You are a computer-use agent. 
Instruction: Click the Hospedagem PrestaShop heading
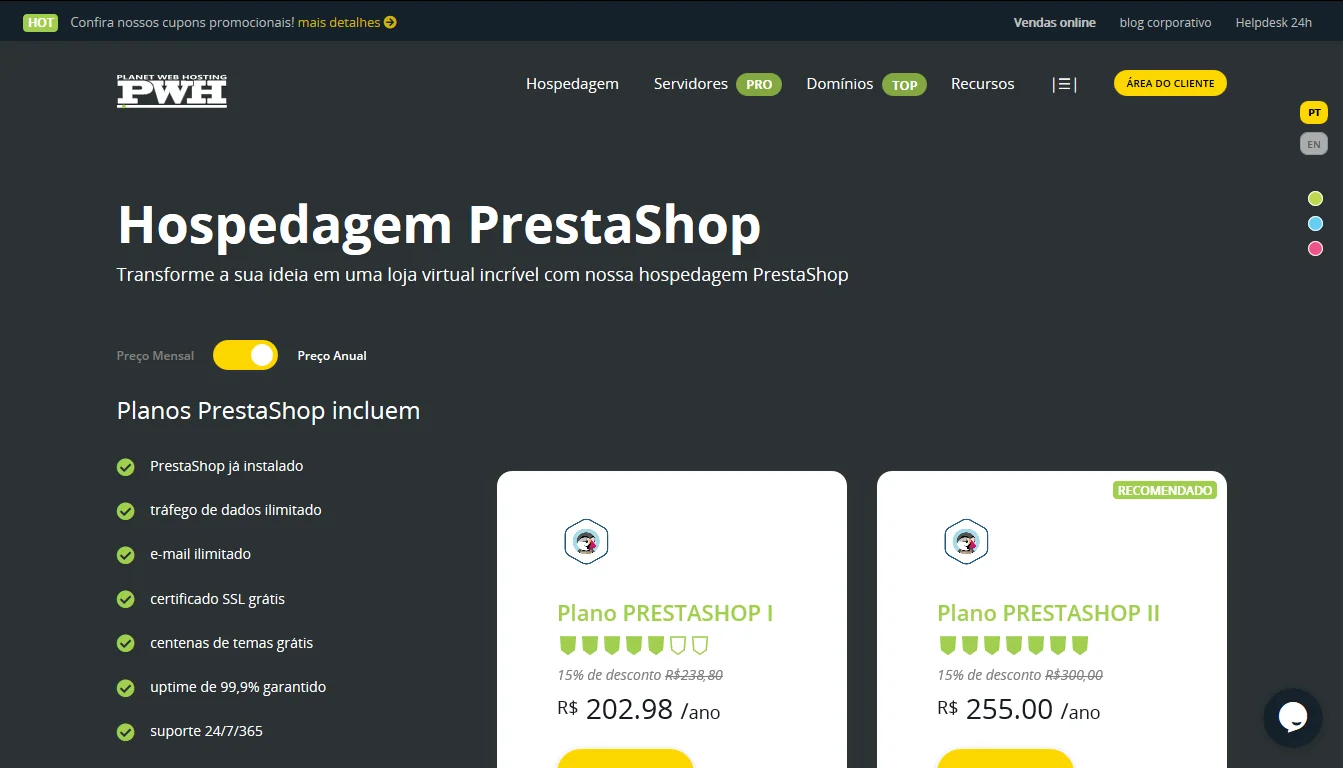[x=439, y=224]
